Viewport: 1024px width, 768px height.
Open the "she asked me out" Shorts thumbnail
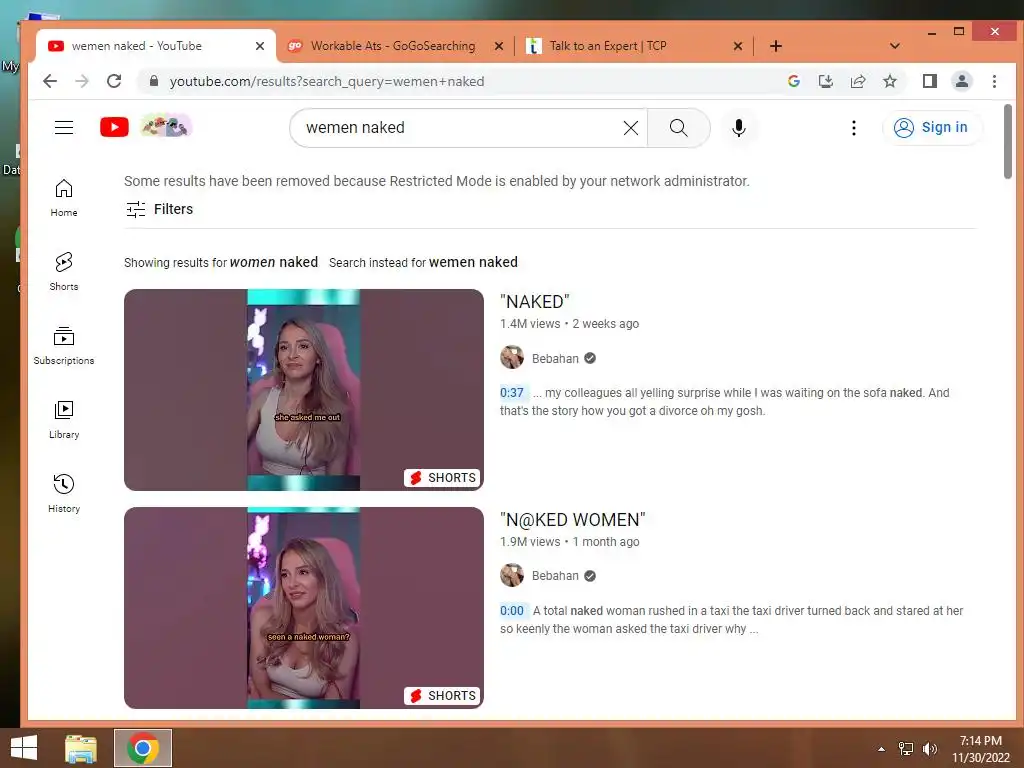coord(304,390)
